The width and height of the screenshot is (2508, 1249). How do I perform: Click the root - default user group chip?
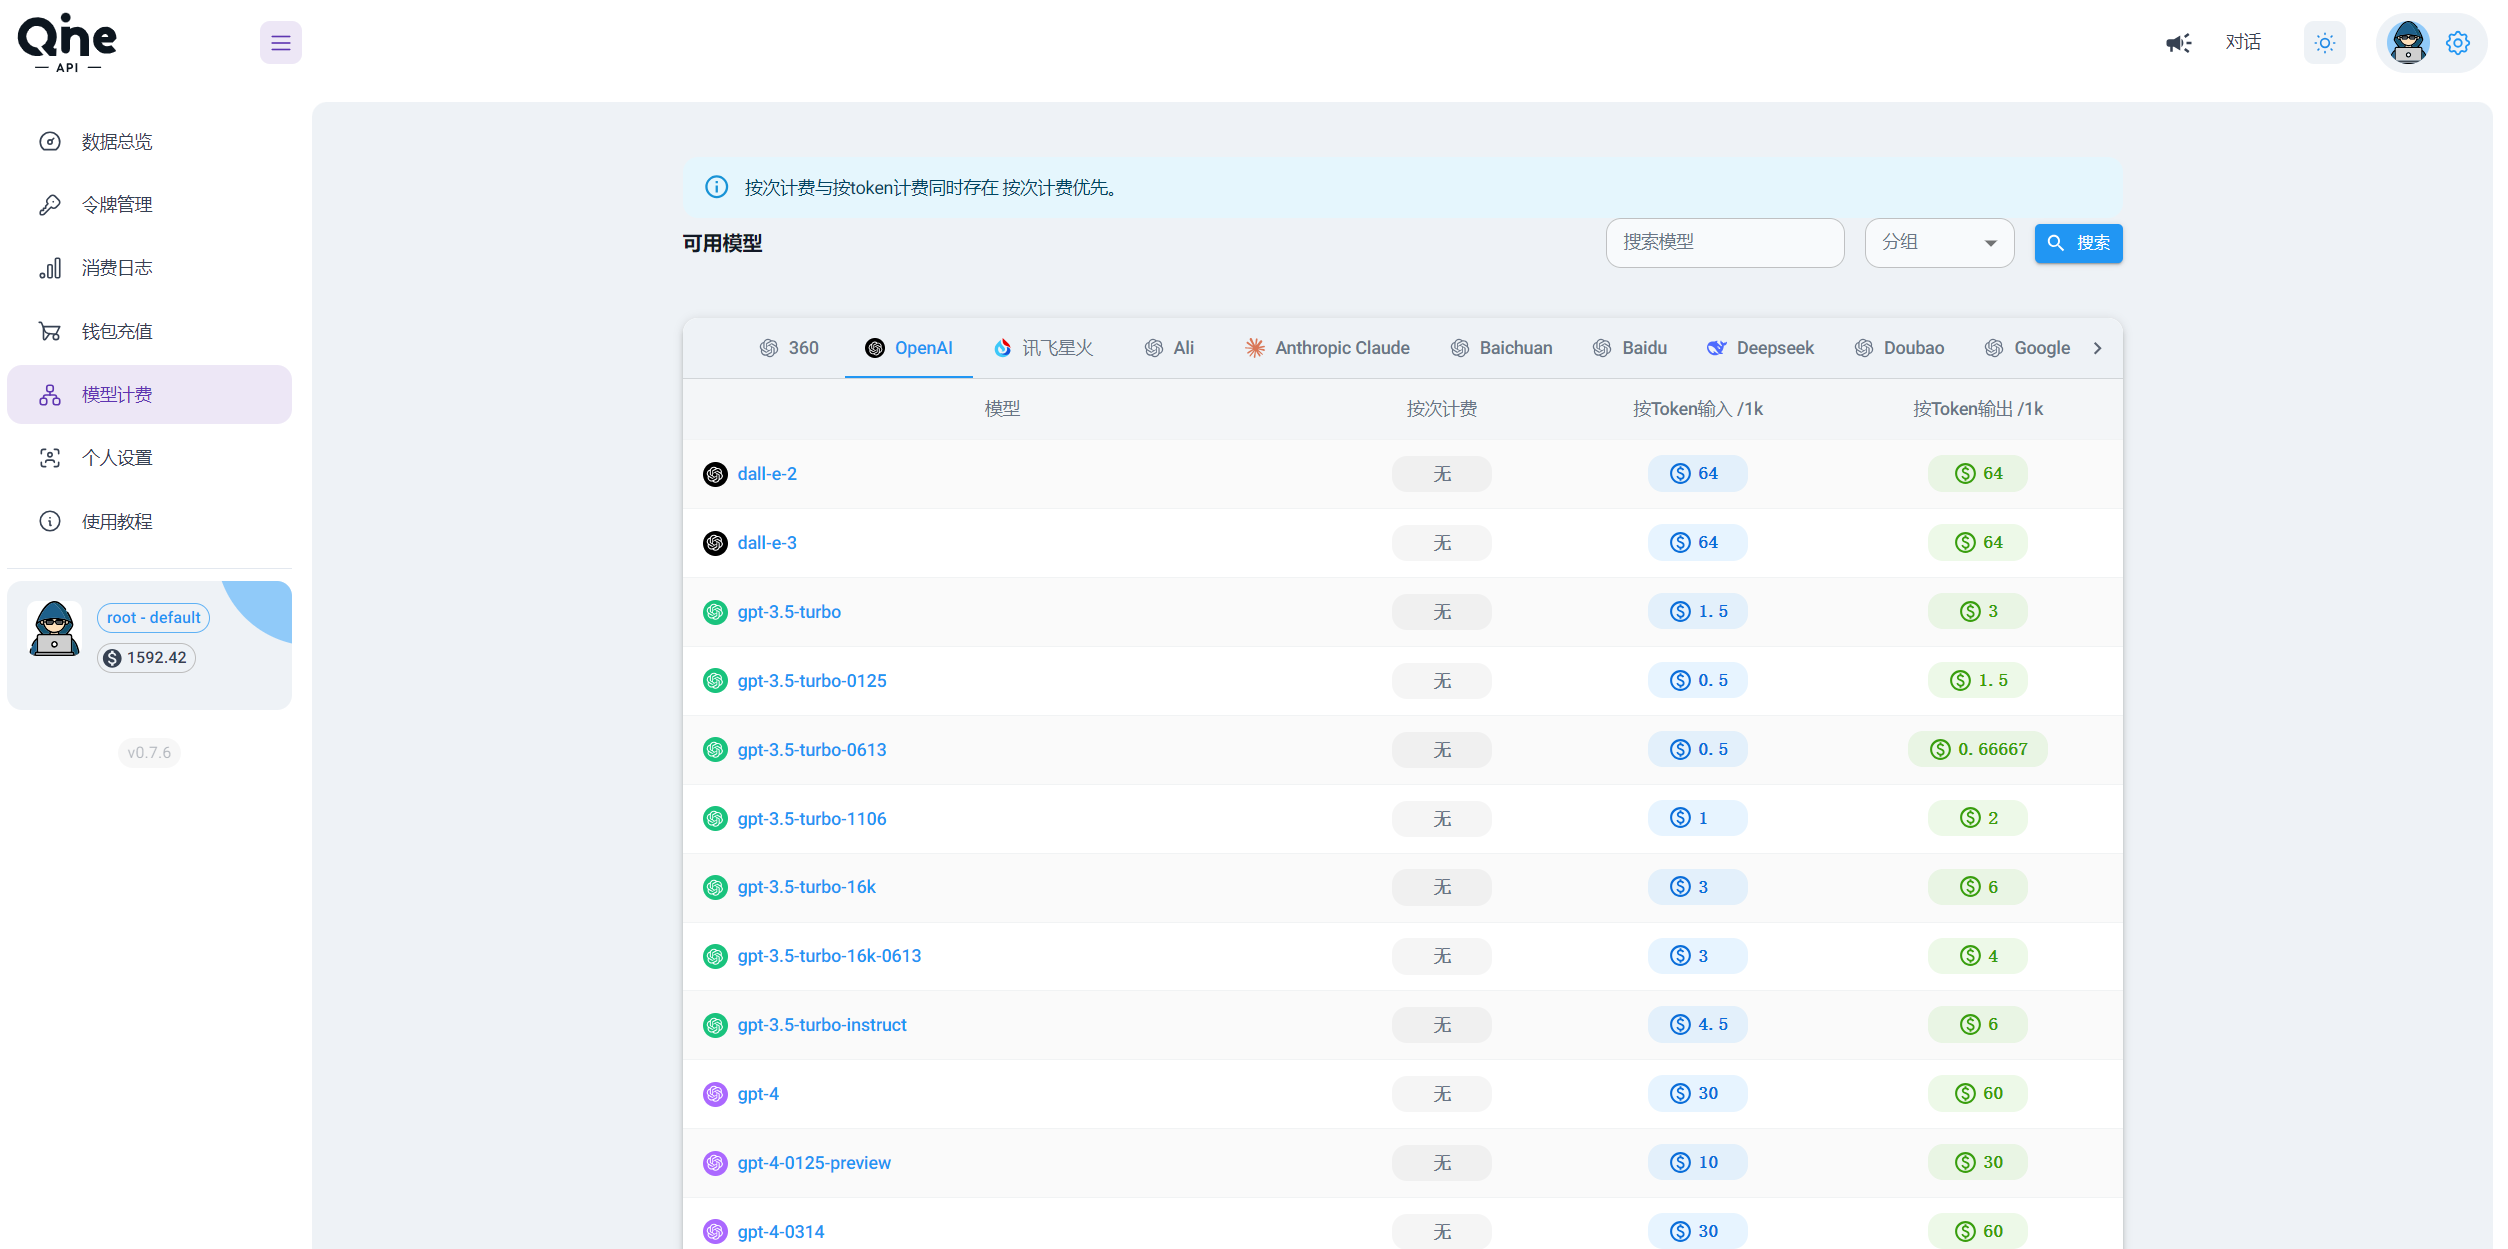pos(153,618)
